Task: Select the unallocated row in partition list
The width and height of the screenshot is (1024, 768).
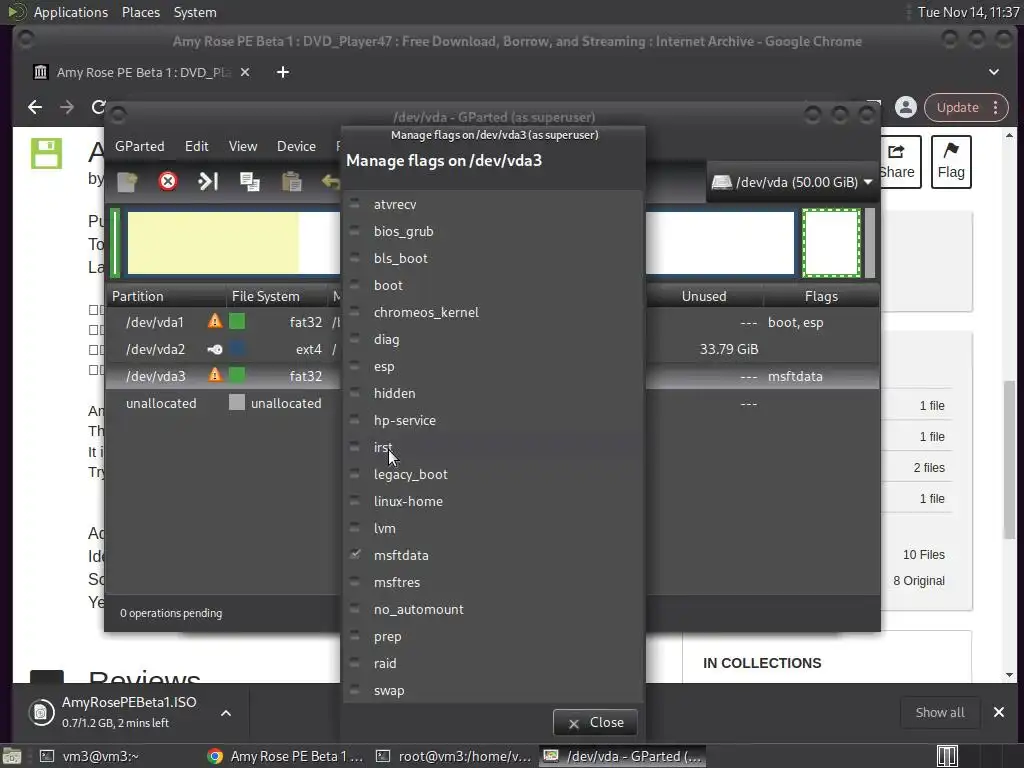Action: (x=223, y=403)
